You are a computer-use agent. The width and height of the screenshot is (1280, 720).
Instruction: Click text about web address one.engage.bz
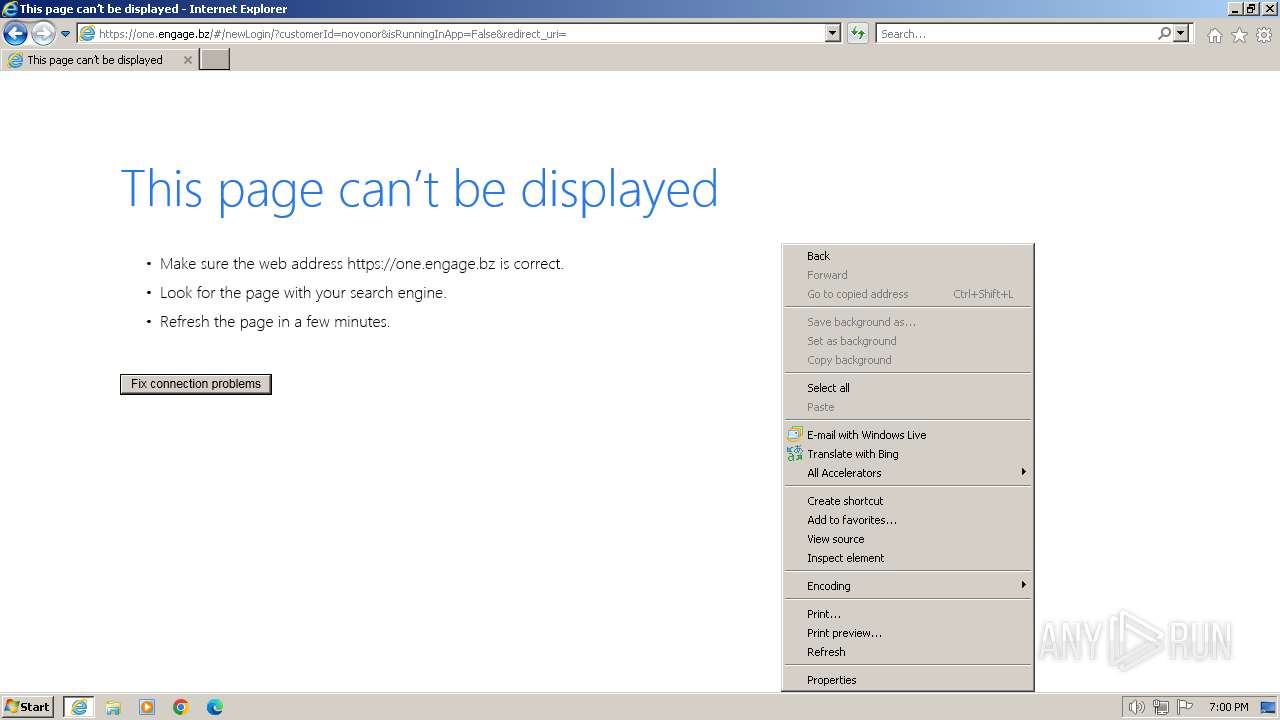pos(362,264)
